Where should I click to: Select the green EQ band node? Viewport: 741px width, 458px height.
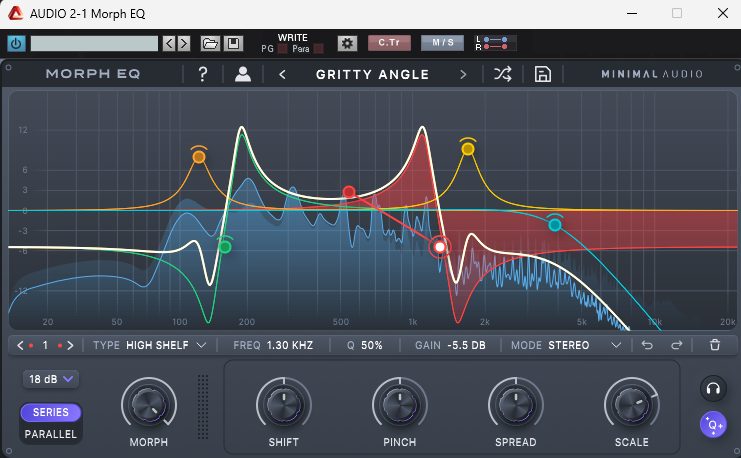pyautogui.click(x=225, y=247)
